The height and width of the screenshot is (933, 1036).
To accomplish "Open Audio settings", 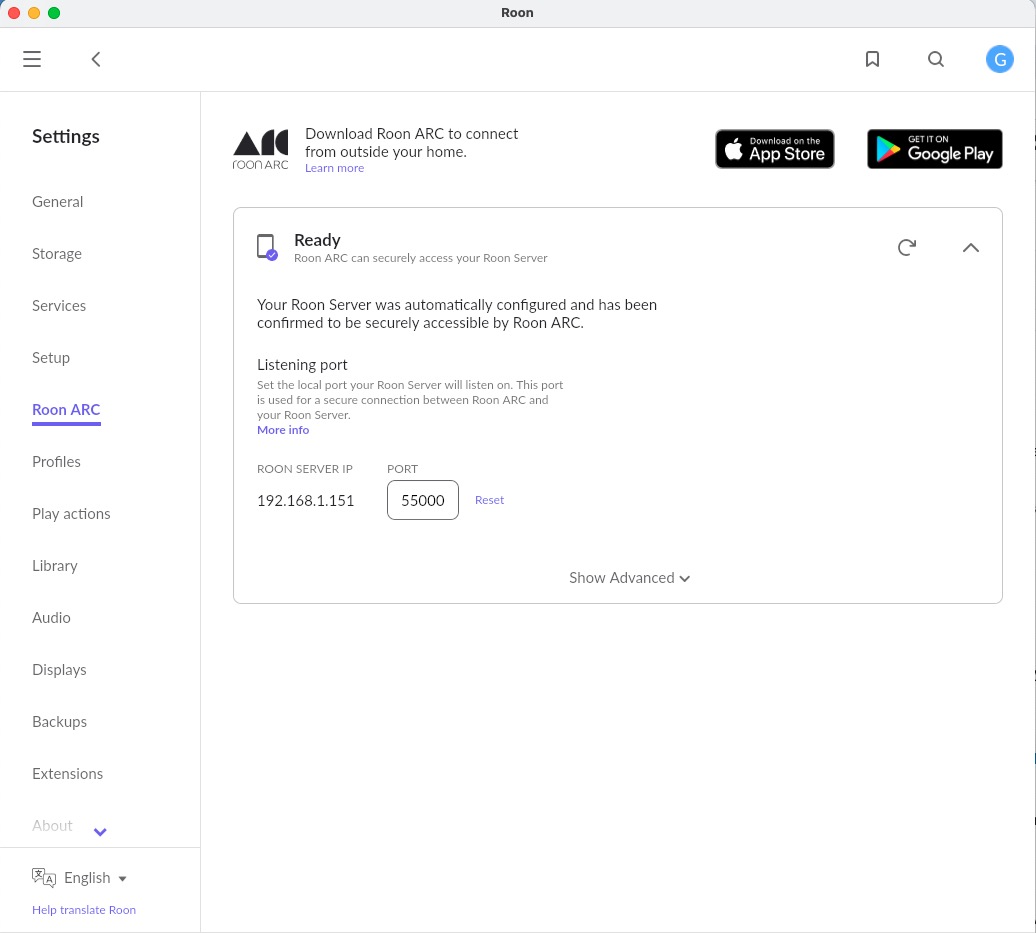I will [x=52, y=618].
